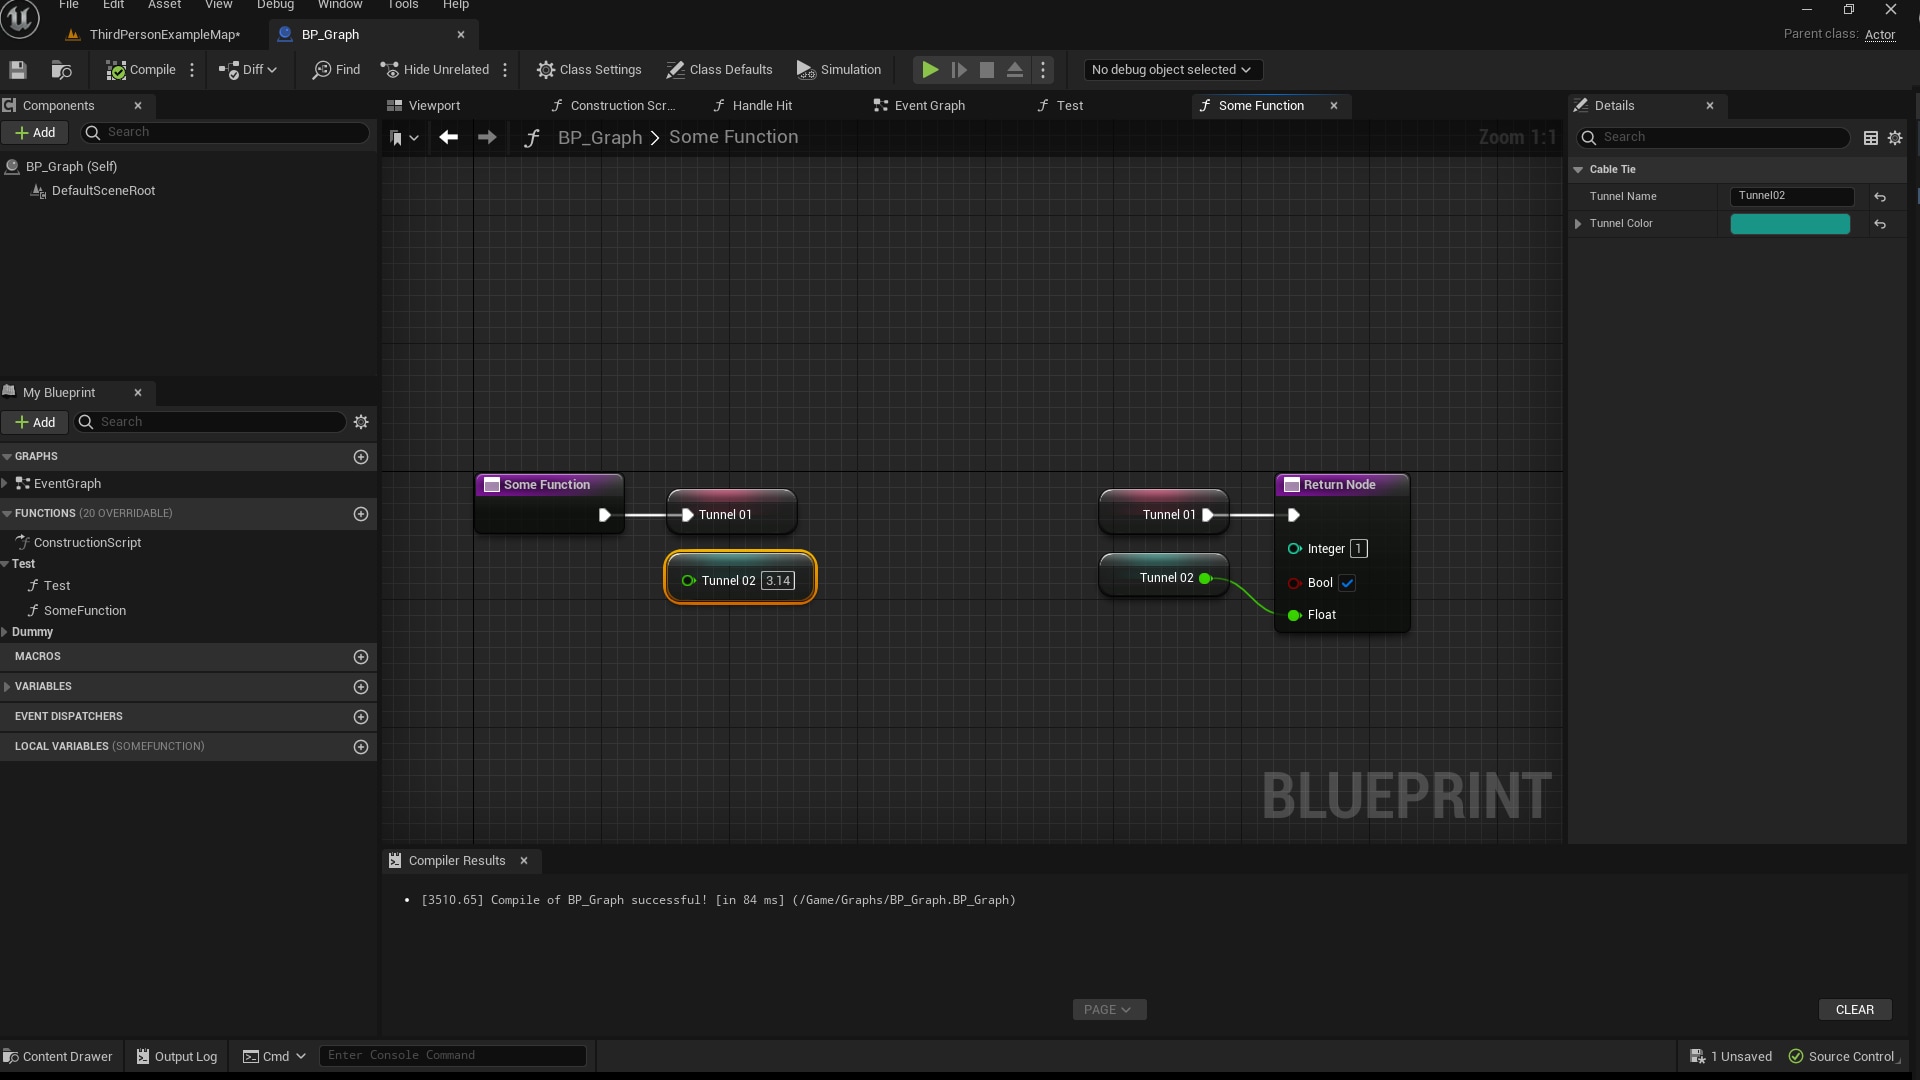This screenshot has width=1920, height=1080.
Task: Open the No debug object selected dropdown
Action: coord(1171,69)
